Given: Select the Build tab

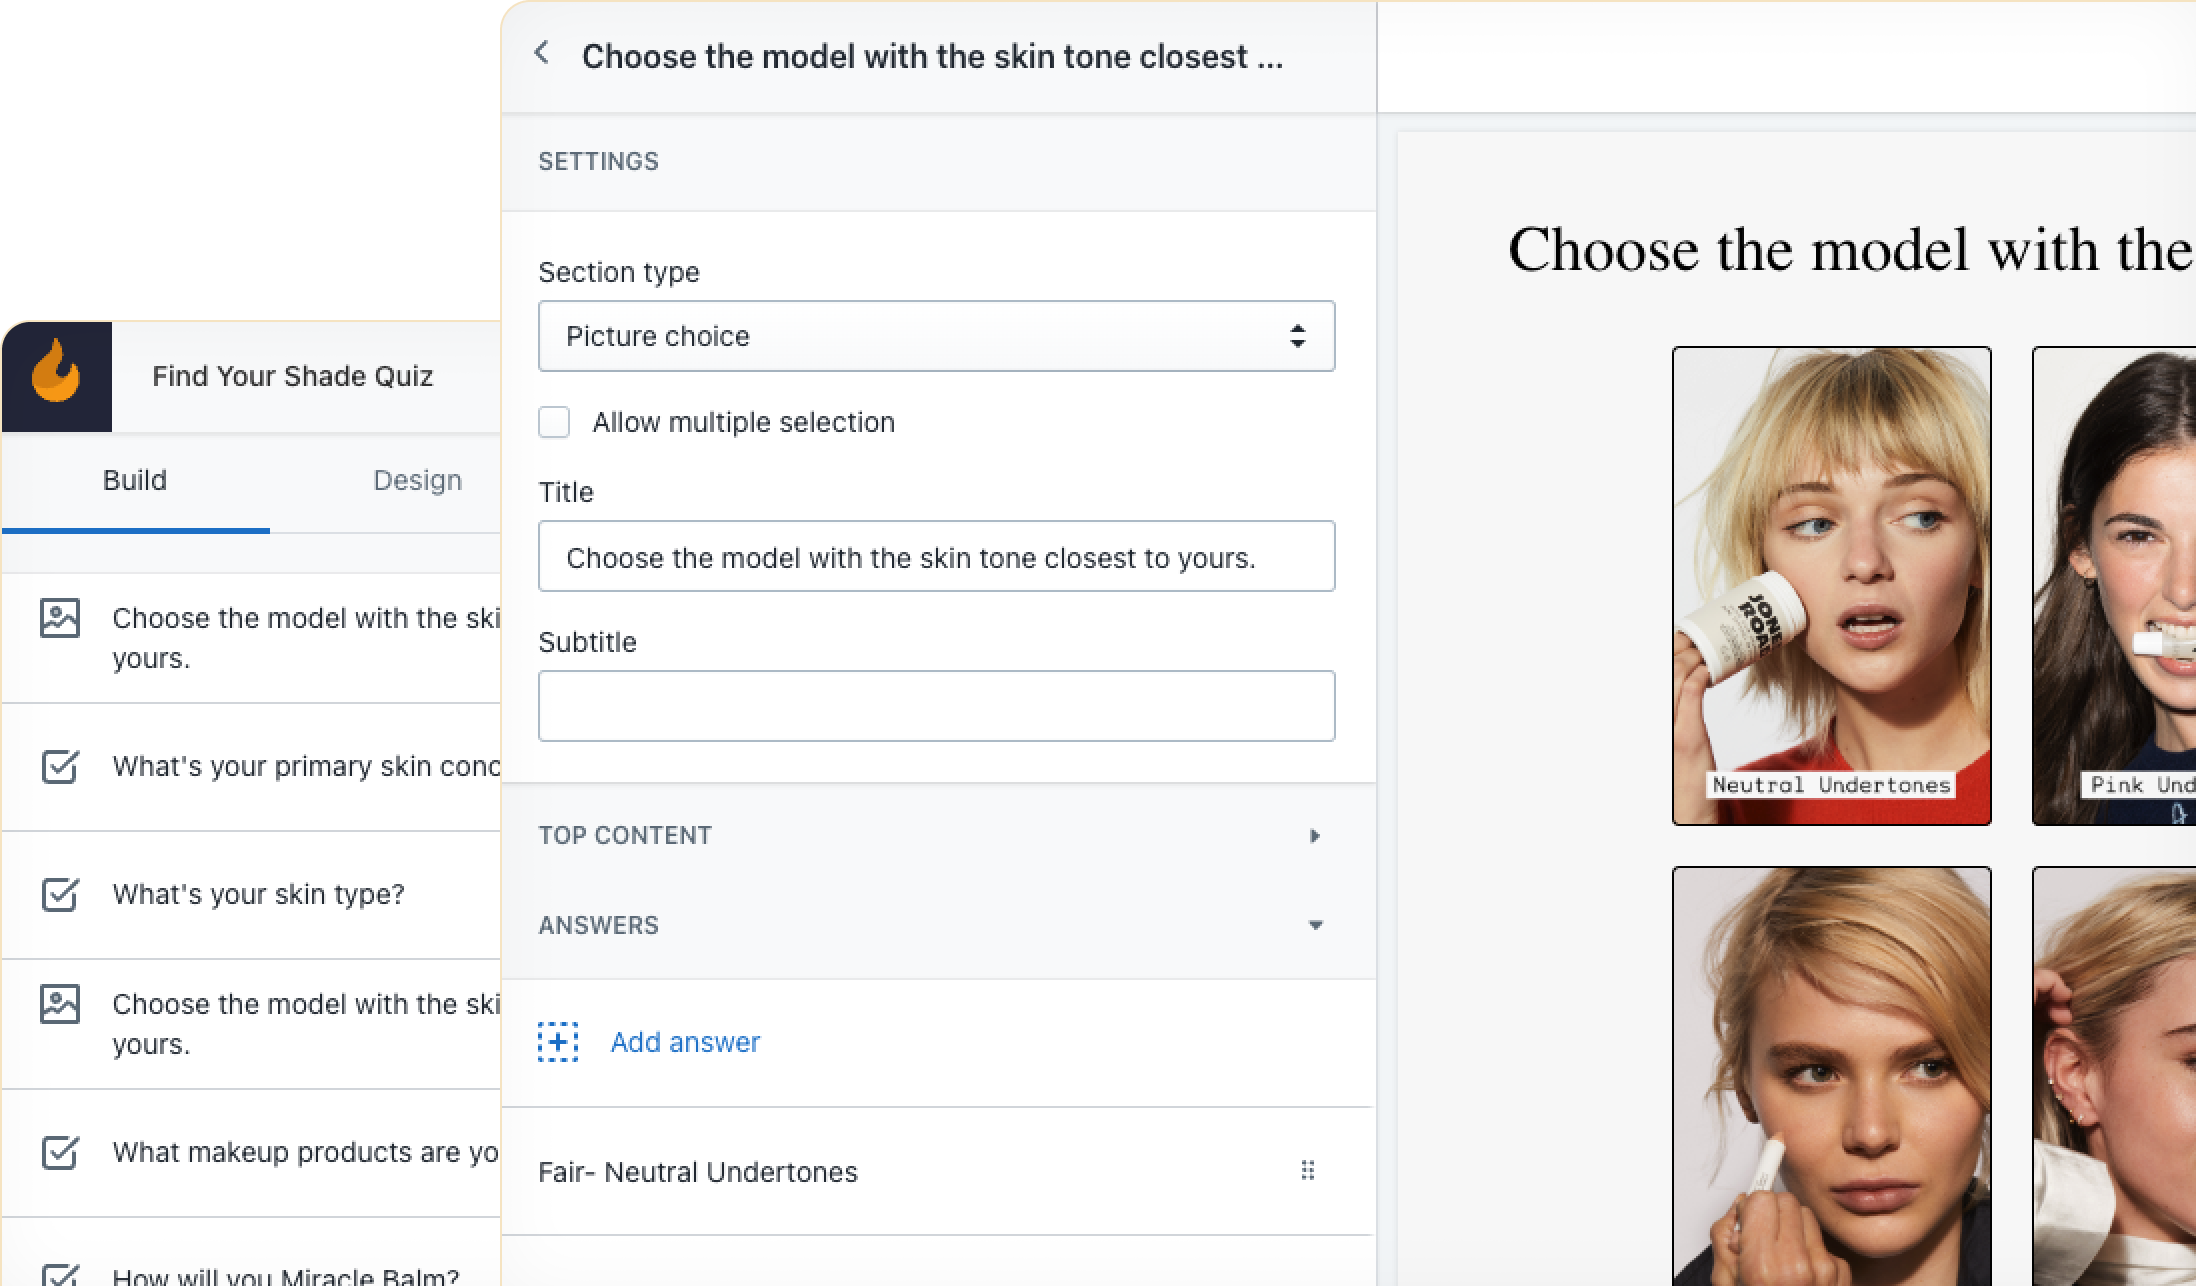Looking at the screenshot, I should (135, 480).
